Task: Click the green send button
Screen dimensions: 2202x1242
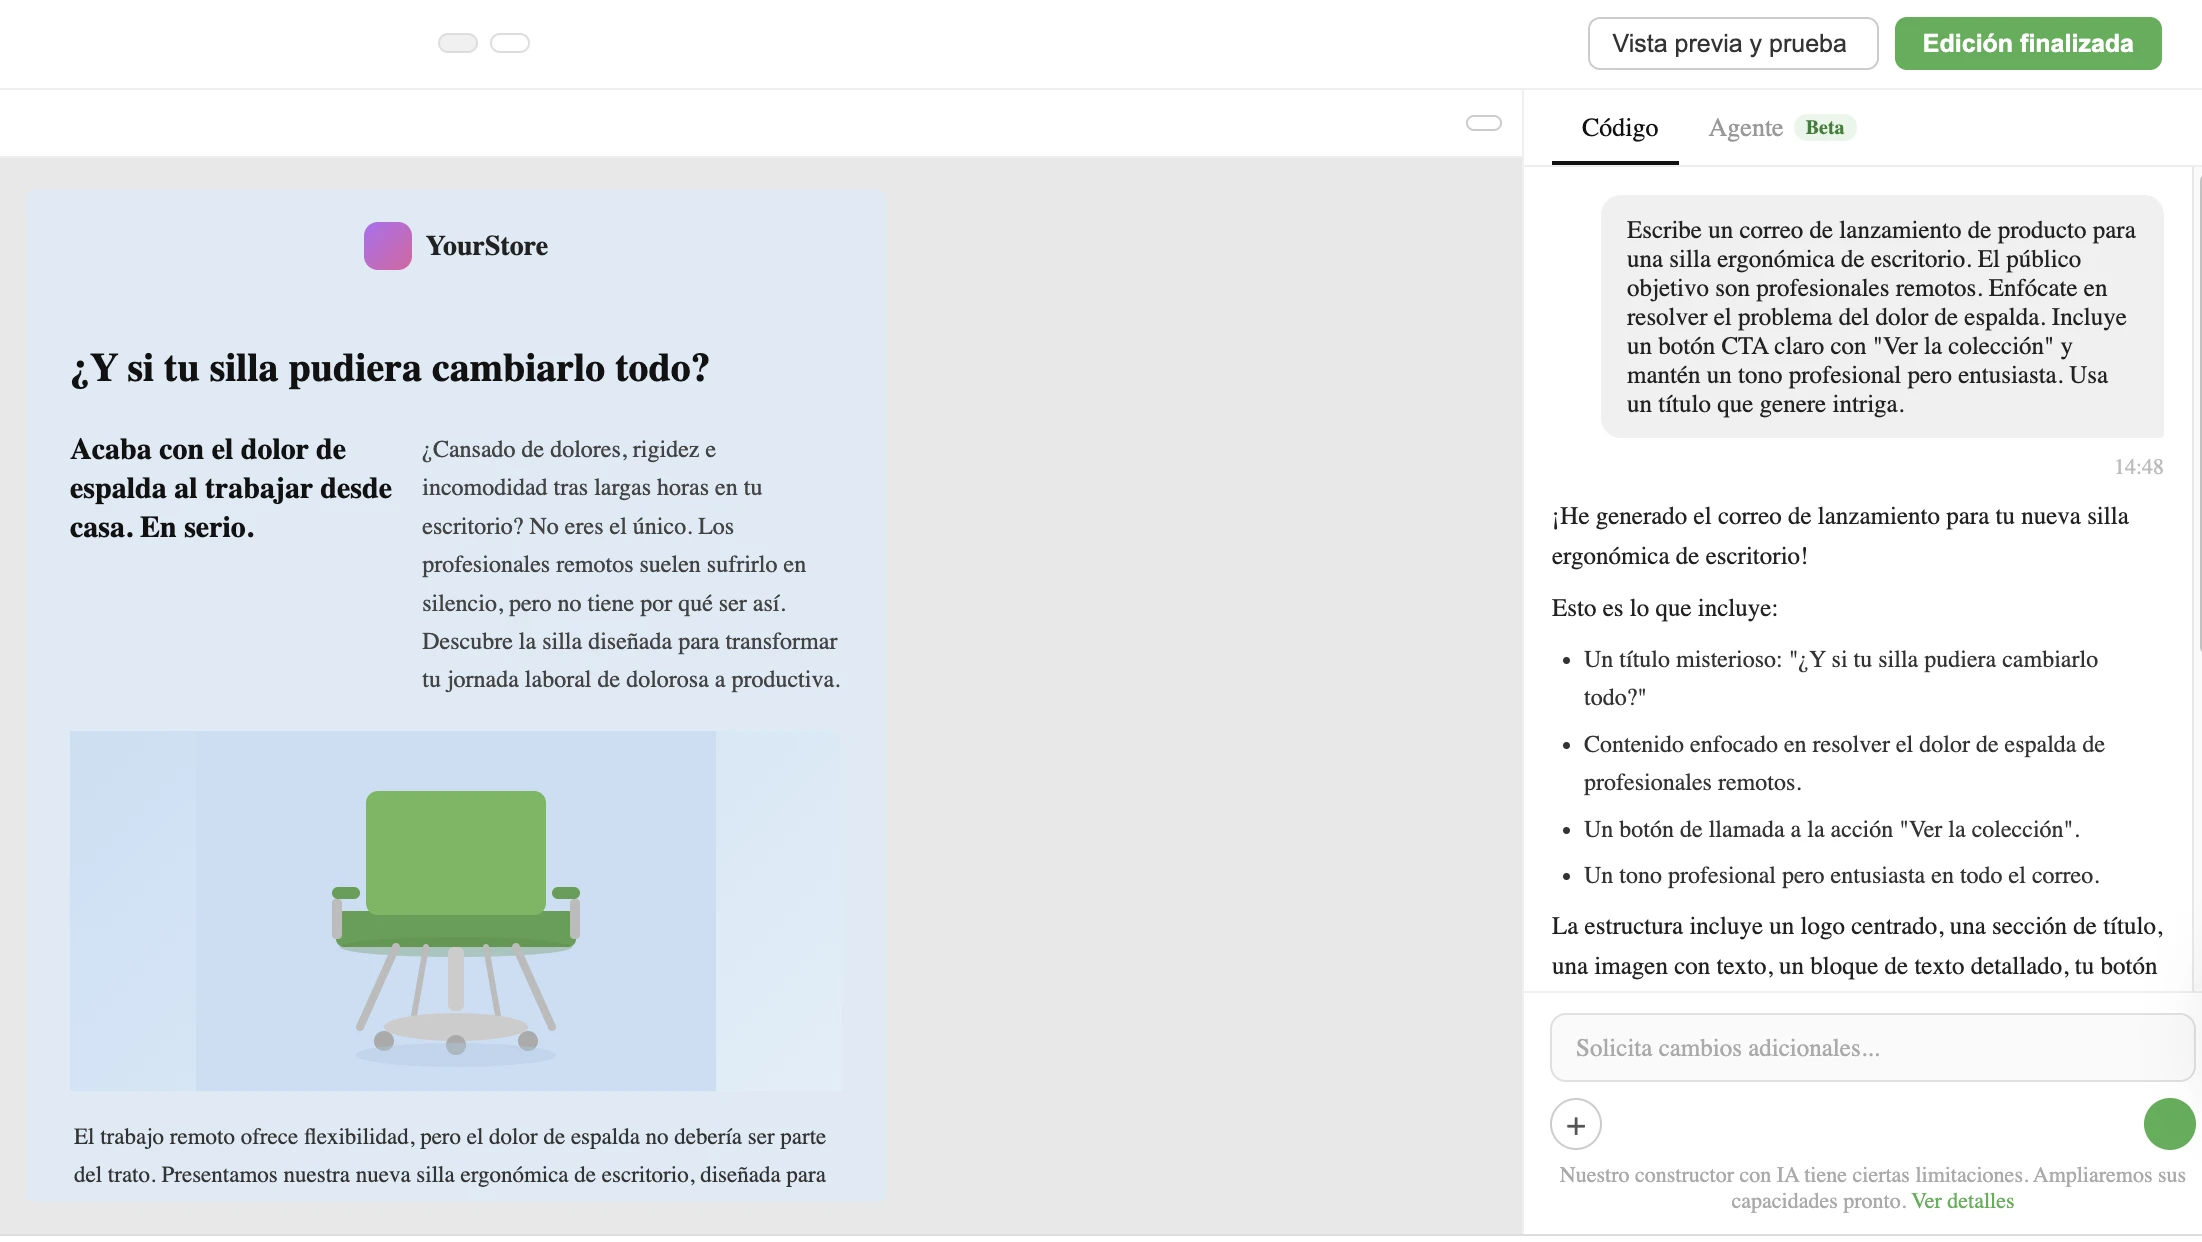Action: tap(2169, 1124)
